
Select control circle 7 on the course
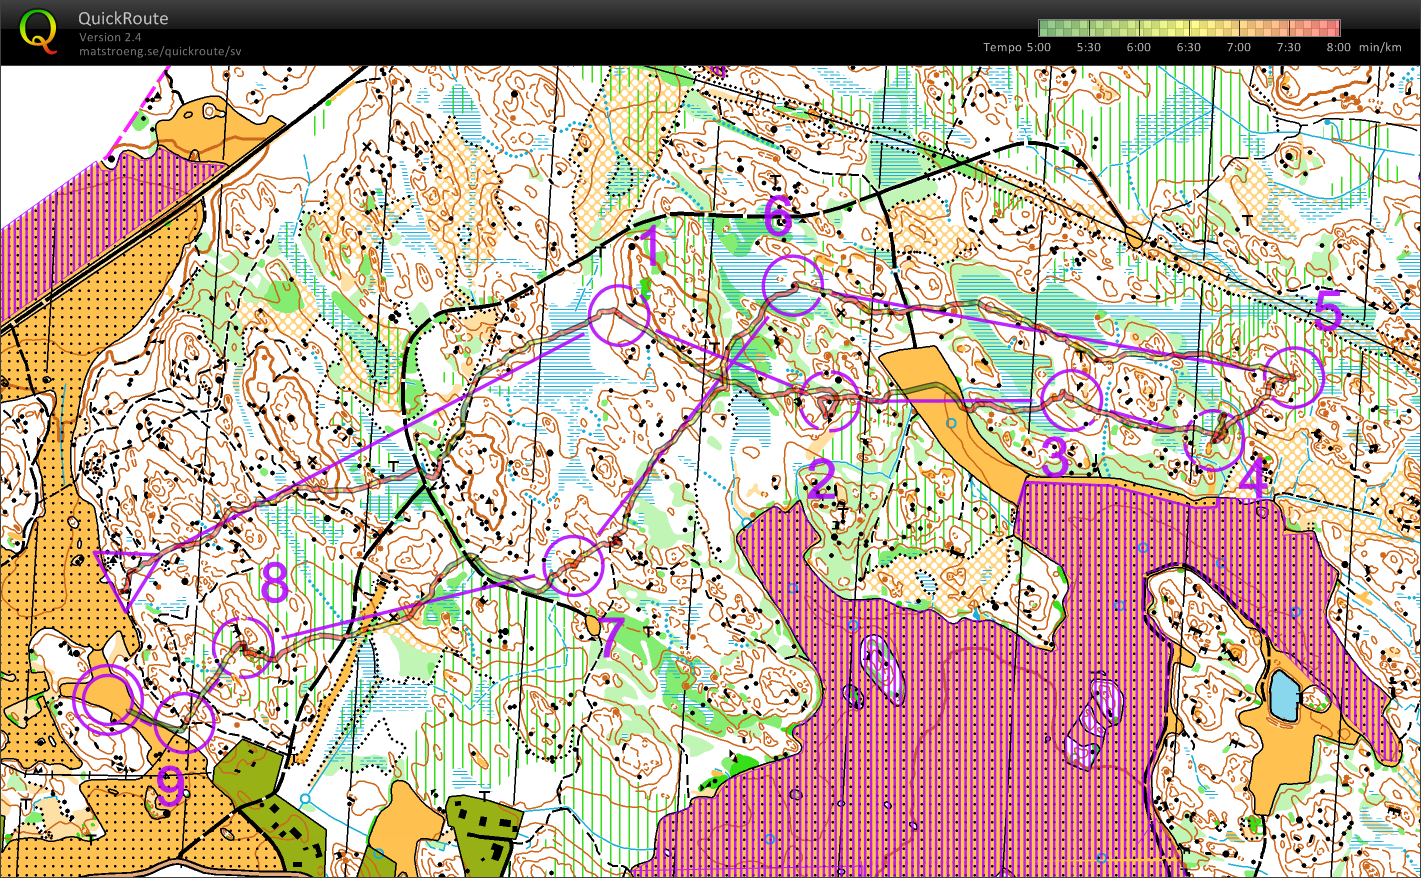574,565
